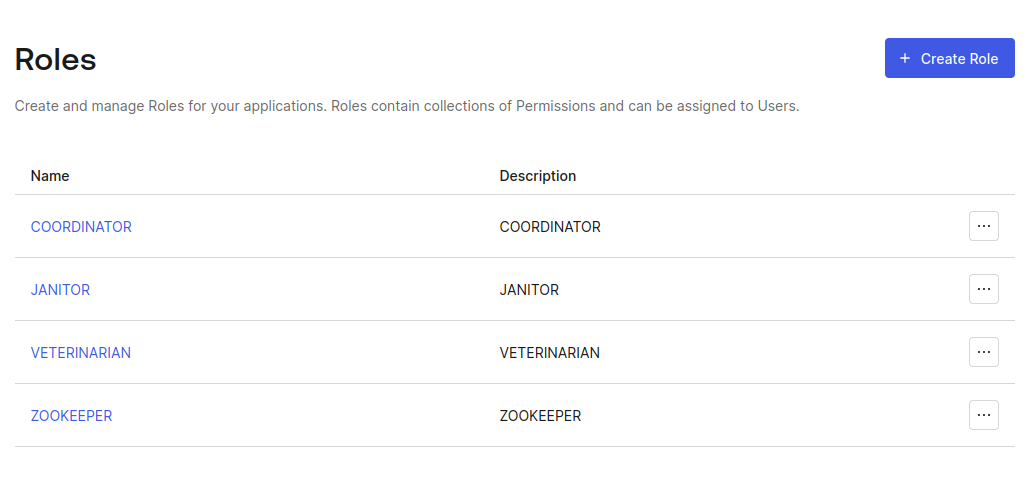This screenshot has height=496, width=1032.
Task: Click the Name column header
Action: coord(50,176)
